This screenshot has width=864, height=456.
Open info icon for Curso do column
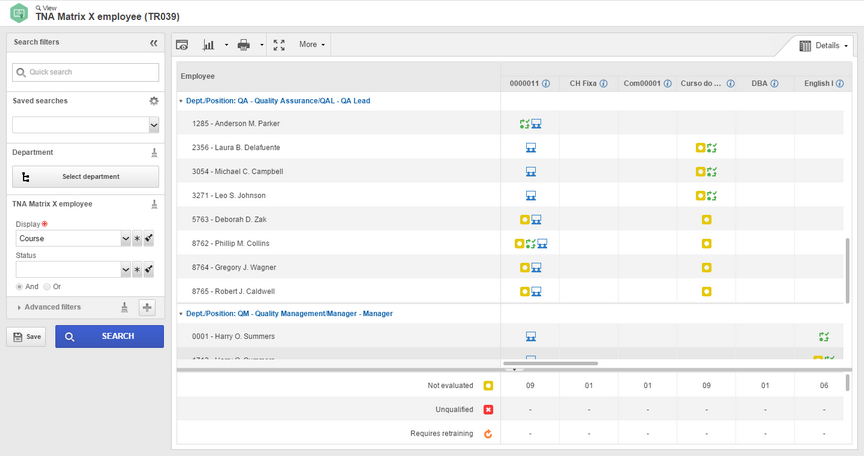coord(731,84)
